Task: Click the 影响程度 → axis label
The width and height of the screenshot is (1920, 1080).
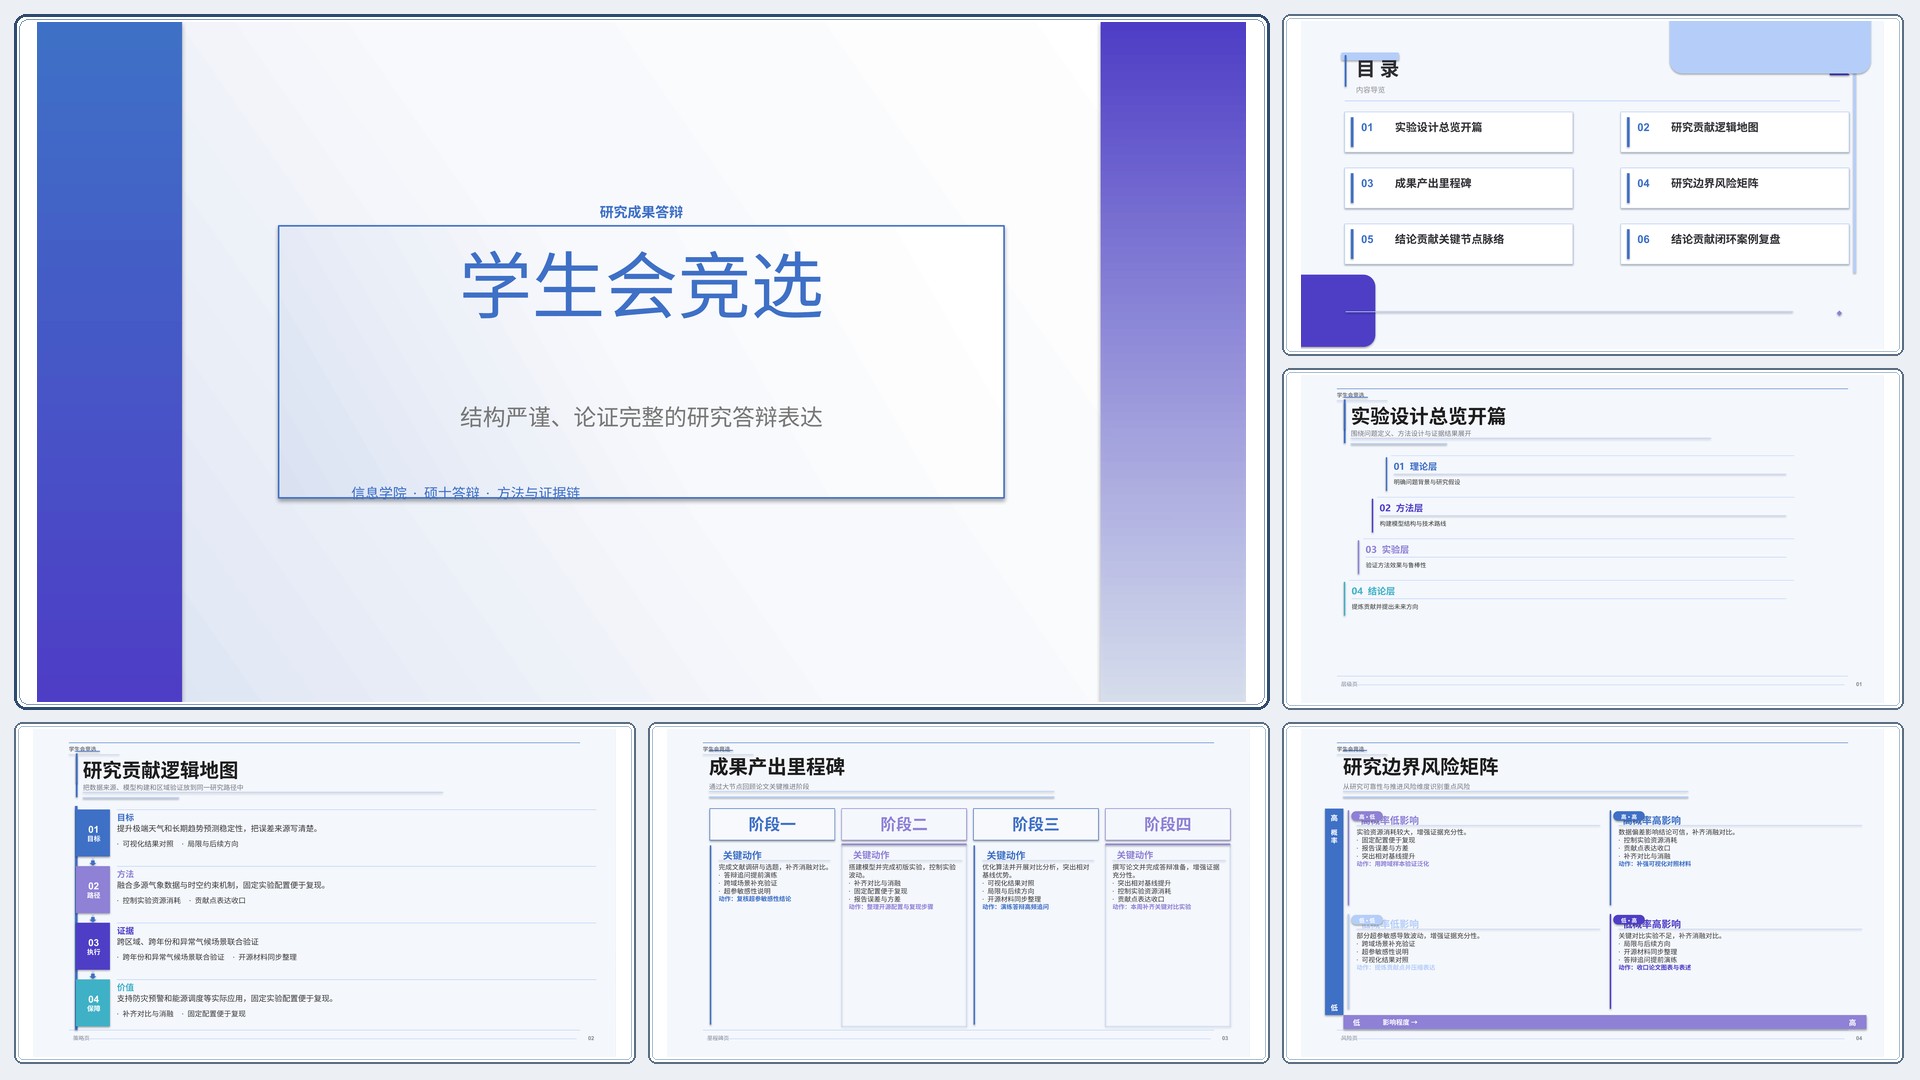Action: point(1399,1022)
